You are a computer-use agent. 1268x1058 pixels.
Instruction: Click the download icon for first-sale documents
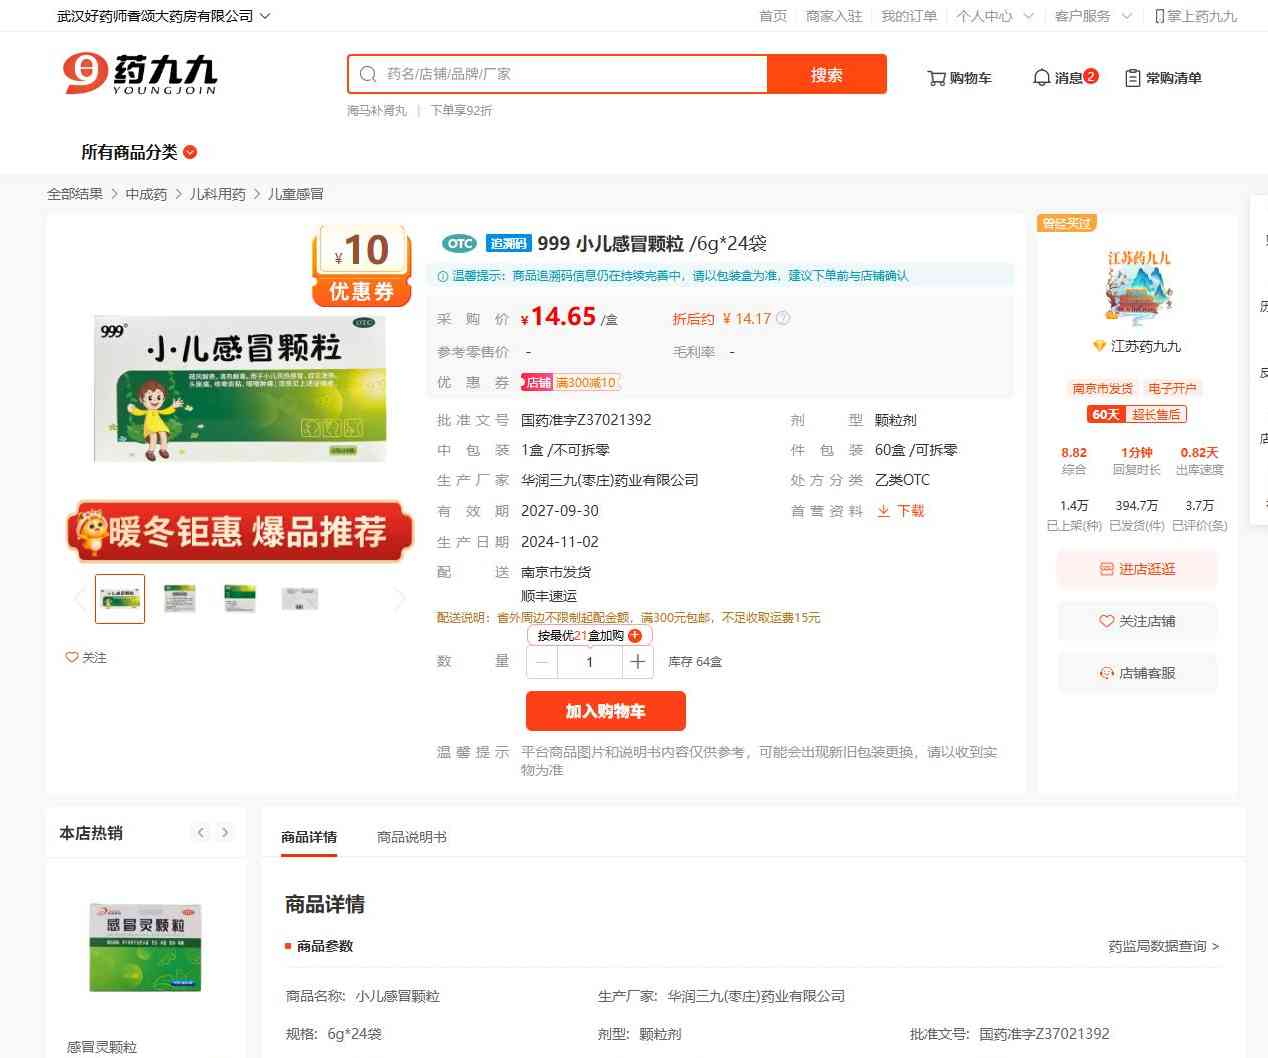pyautogui.click(x=884, y=511)
